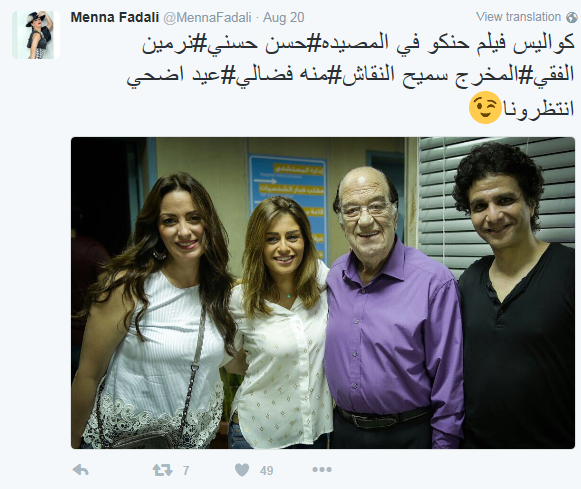Click the globe icon beside View translation
The image size is (581, 489).
572,17
